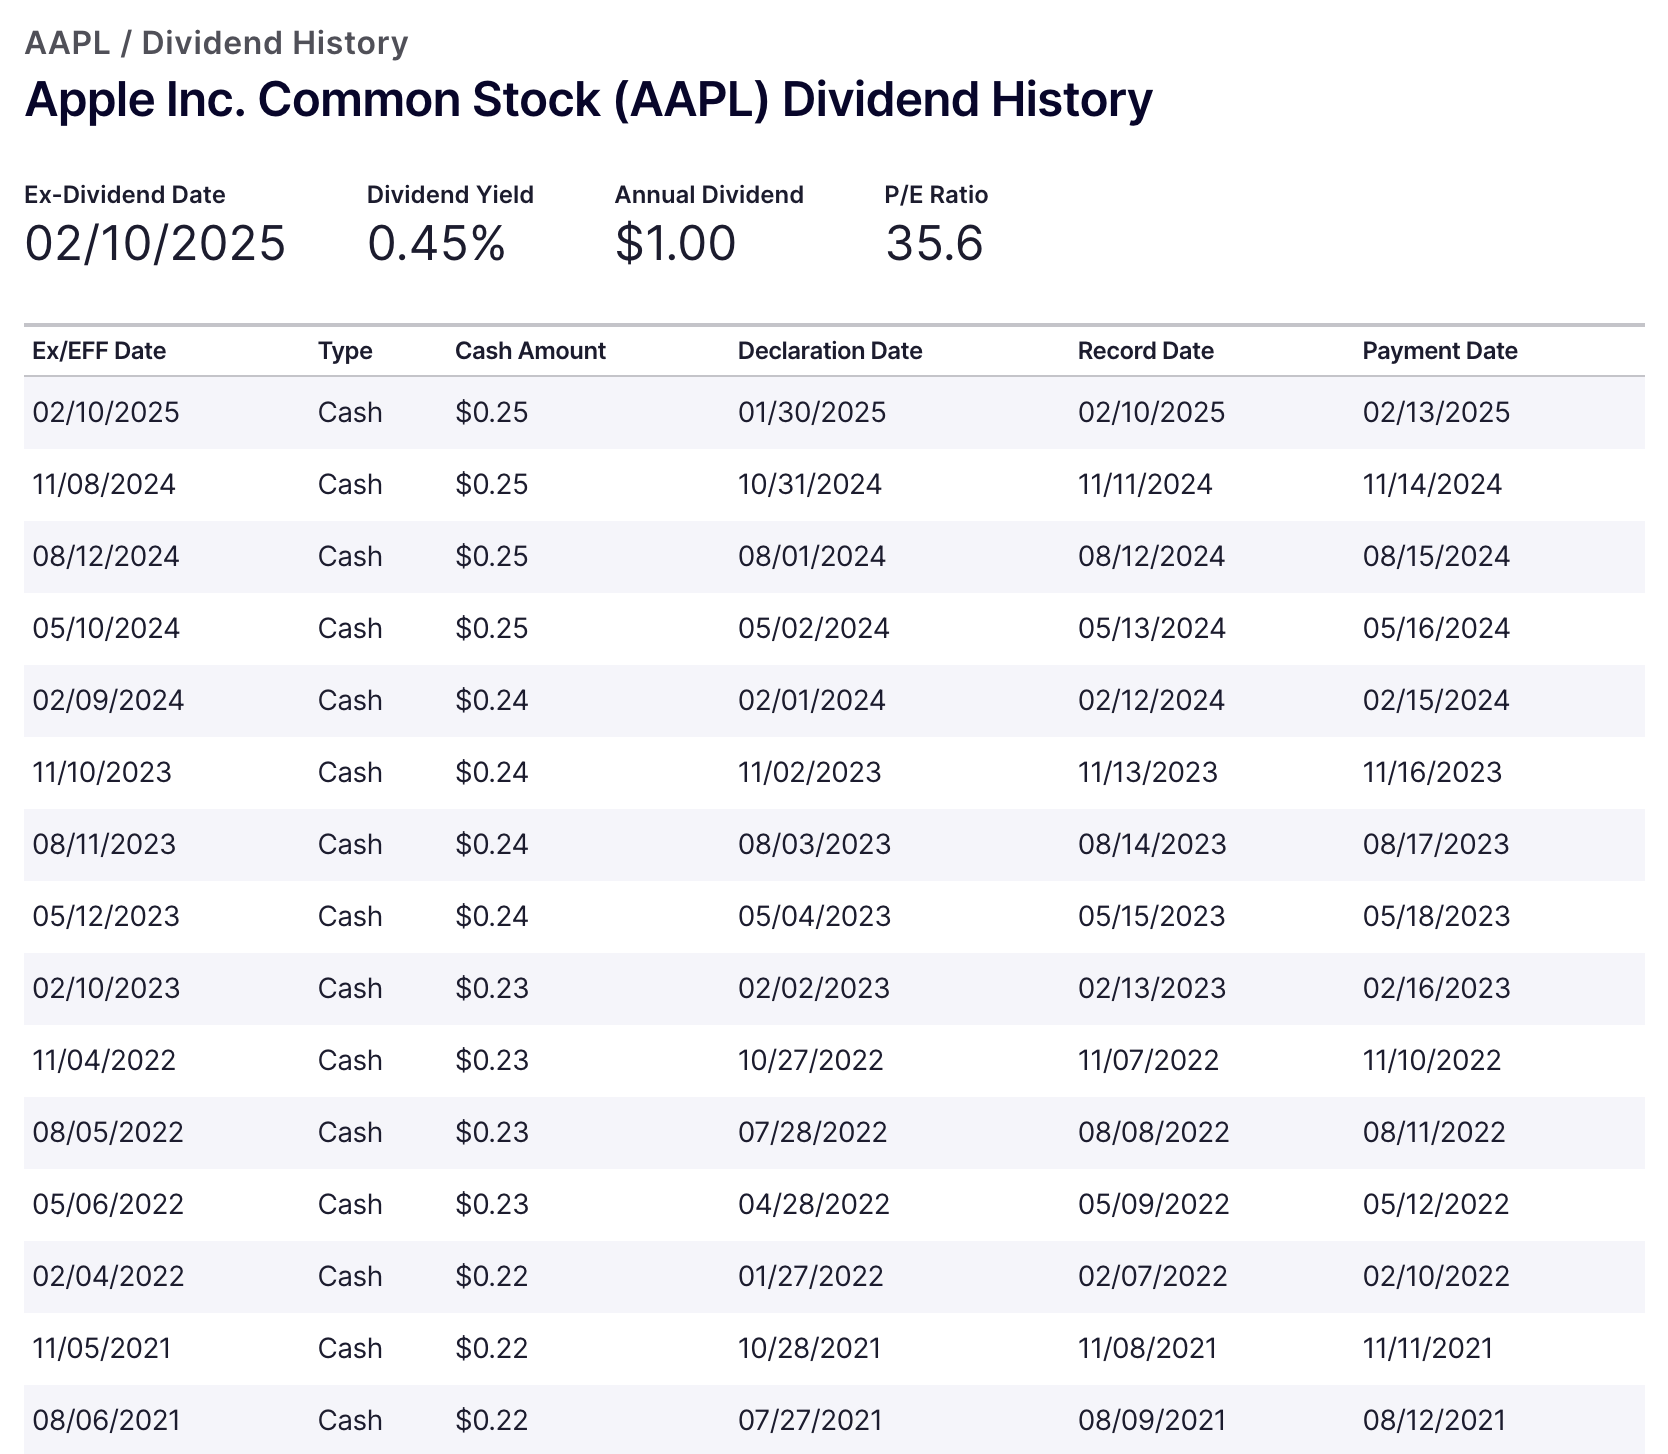Click the Ex/EFF date 05/06/2022
1668x1454 pixels.
click(x=108, y=1205)
